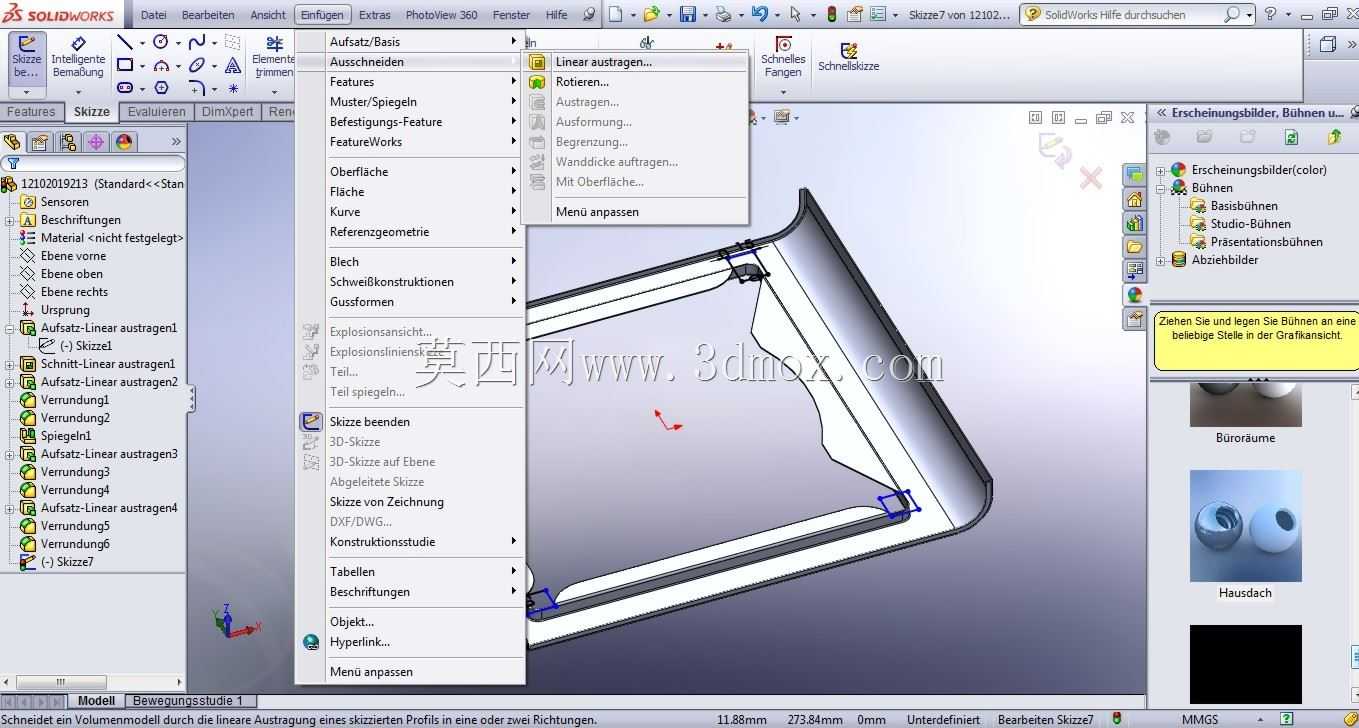
Task: Select the Slot sketch tool
Action: tap(125, 88)
